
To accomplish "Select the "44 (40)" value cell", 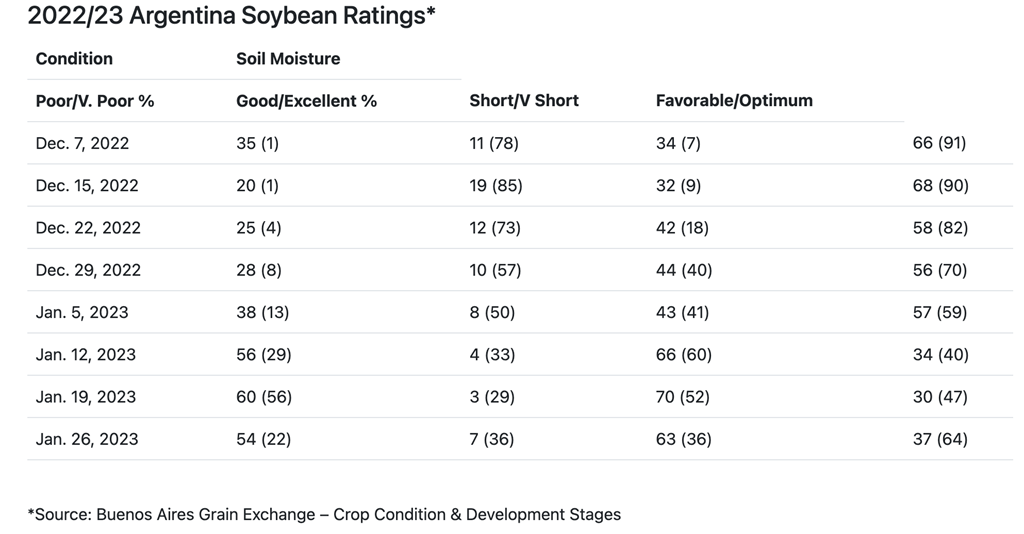I will tap(682, 270).
